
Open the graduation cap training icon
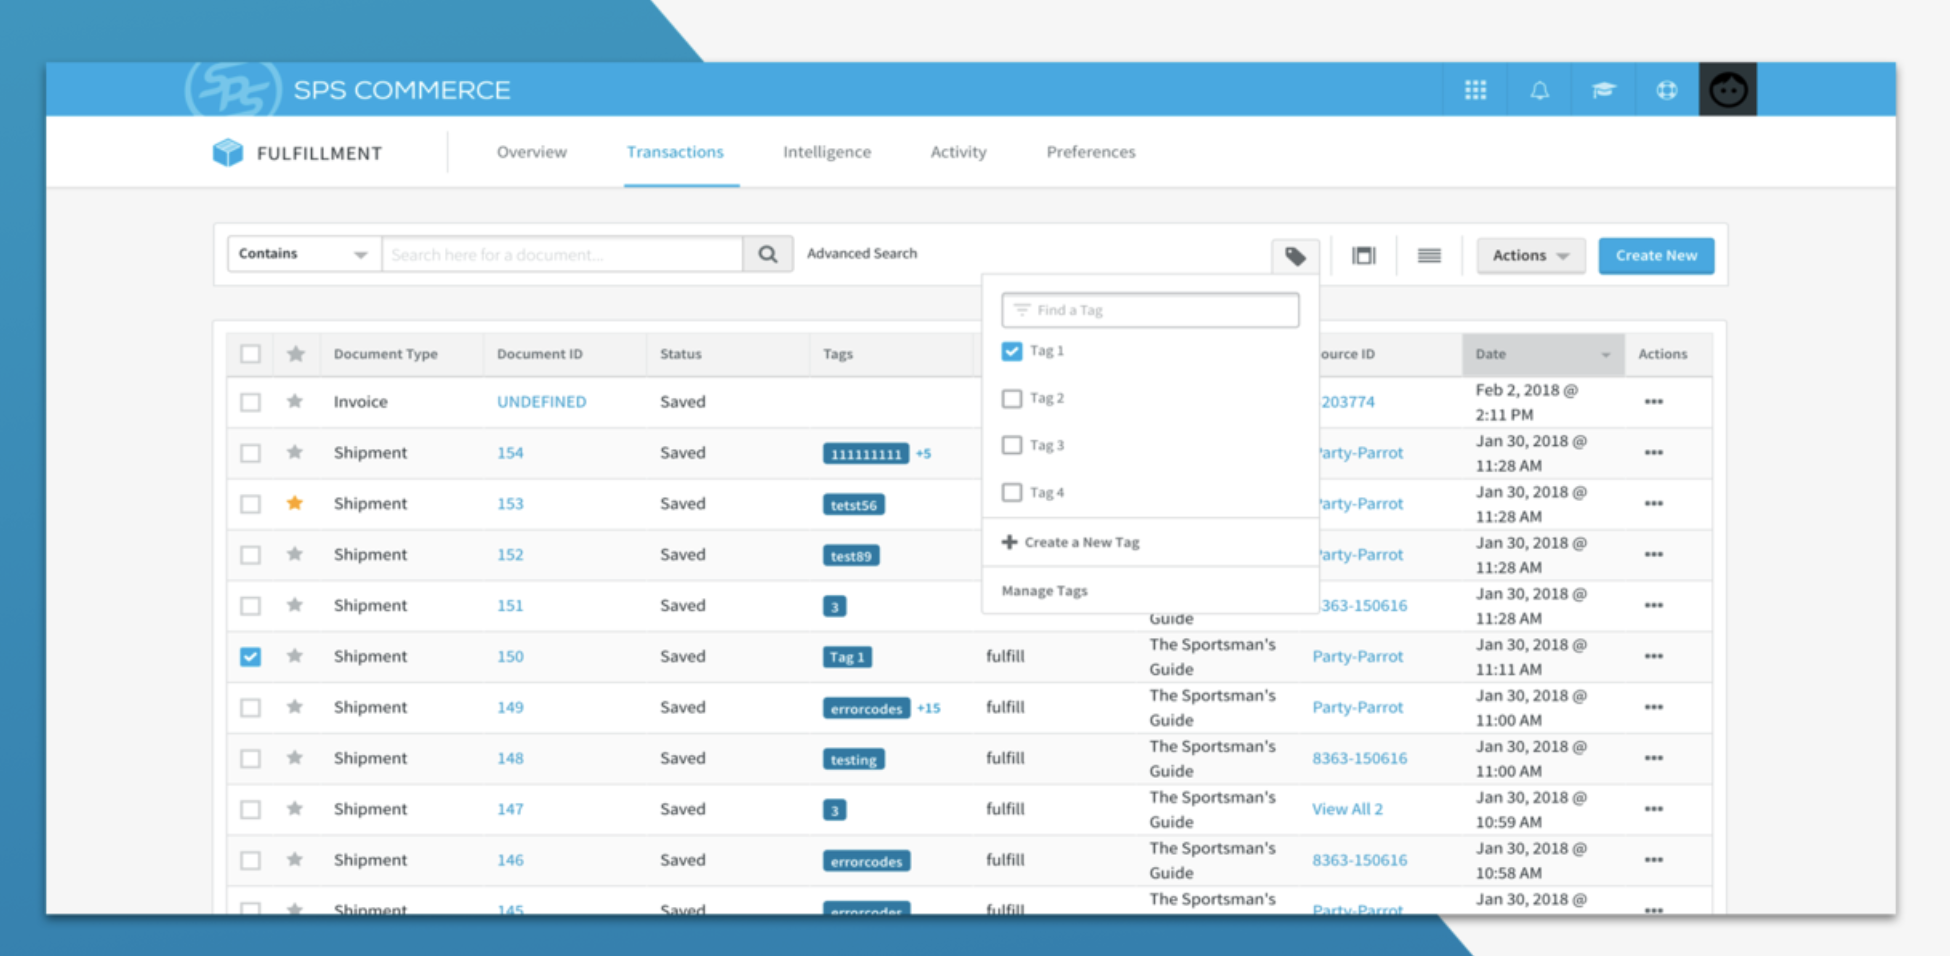click(1603, 90)
